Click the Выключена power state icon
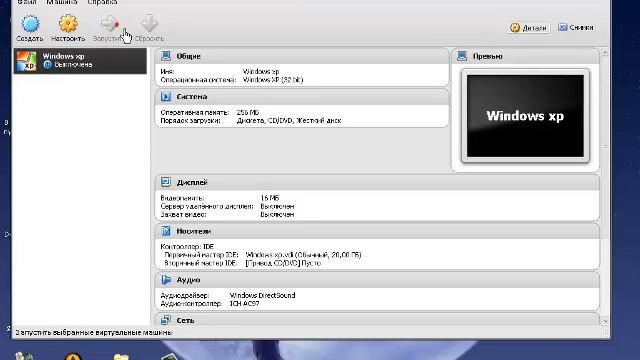 click(48, 64)
